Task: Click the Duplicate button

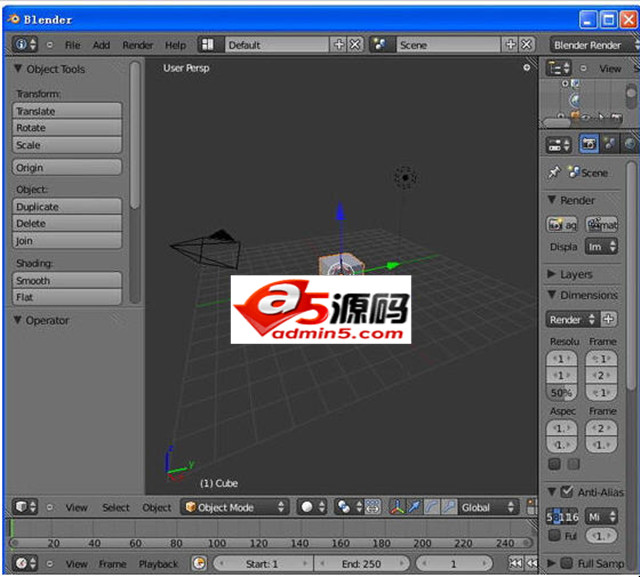Action: click(x=67, y=206)
